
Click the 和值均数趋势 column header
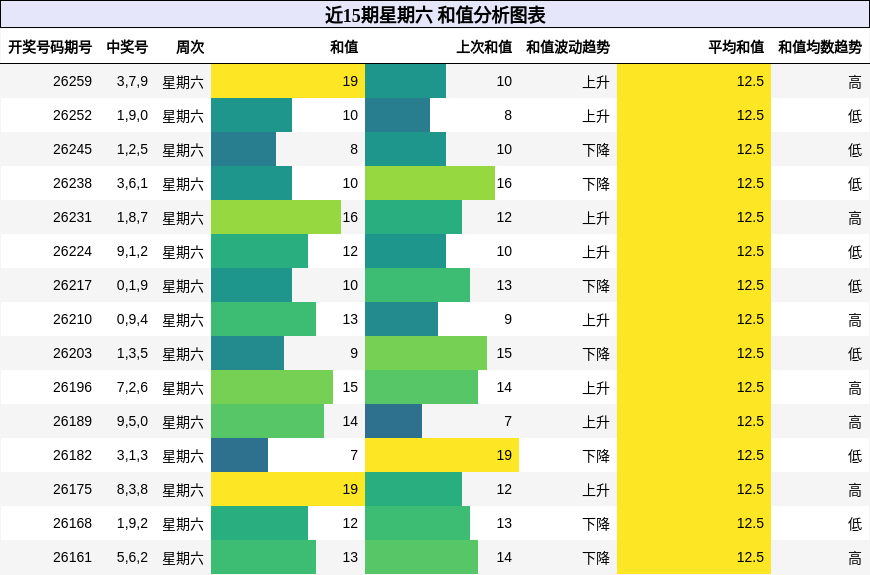coord(820,47)
